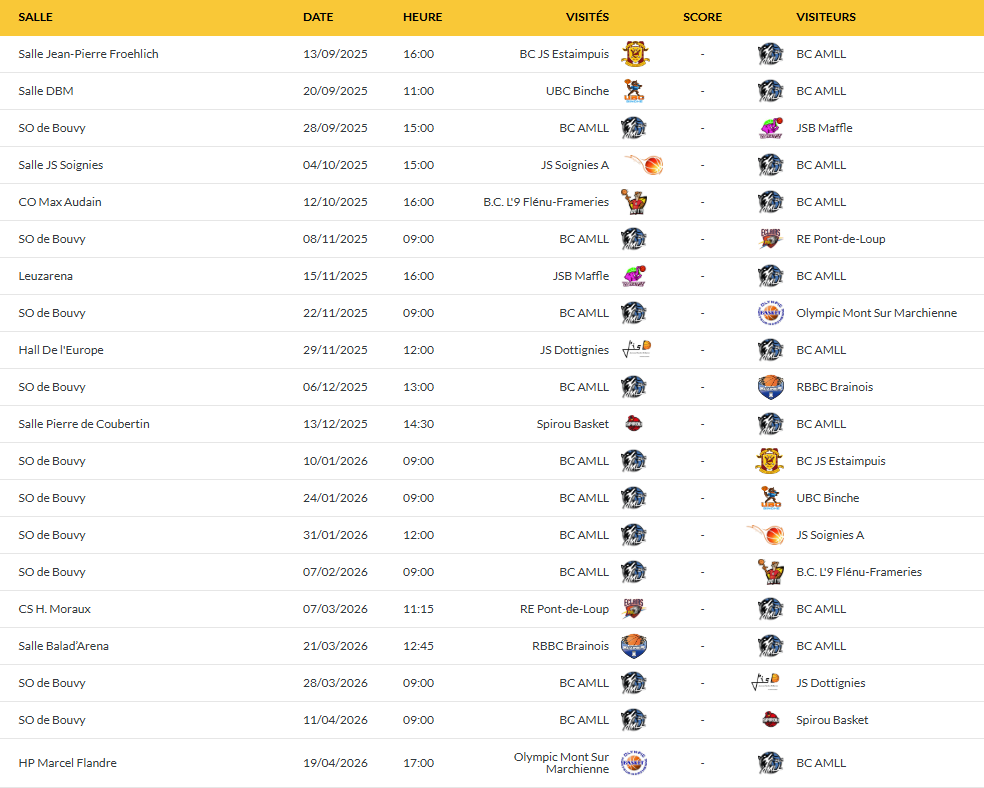Image resolution: width=984 pixels, height=788 pixels.
Task: Click Spirou Basket logo on 13/12/2025 row
Action: pos(634,424)
